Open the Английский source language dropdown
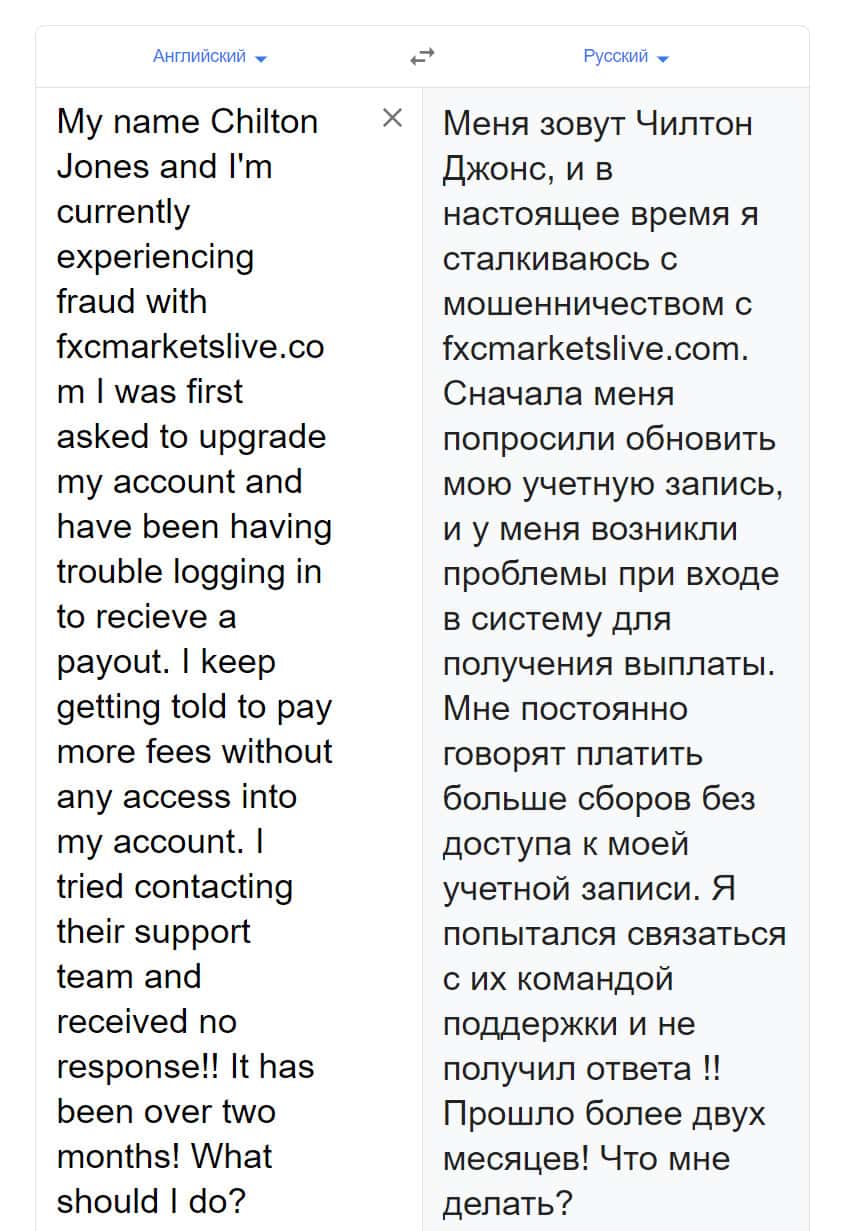This screenshot has height=1231, width=866. [x=199, y=56]
